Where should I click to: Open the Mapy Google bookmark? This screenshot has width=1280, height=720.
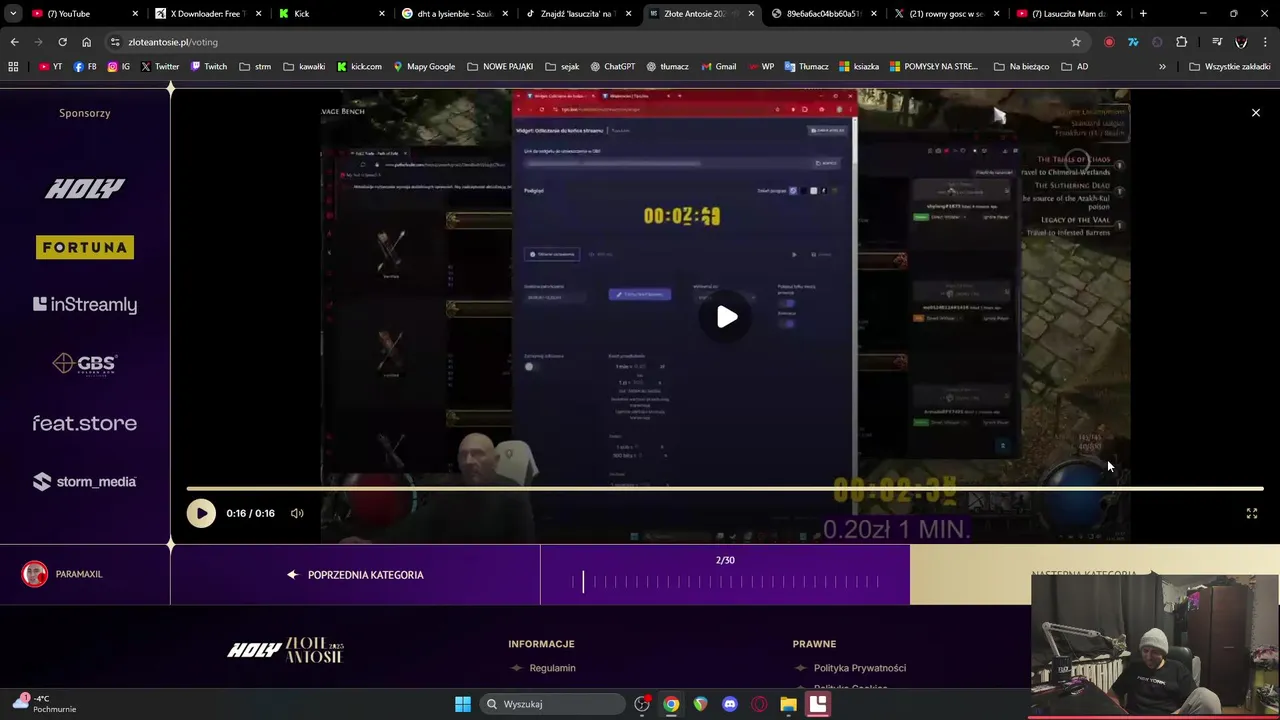424,67
